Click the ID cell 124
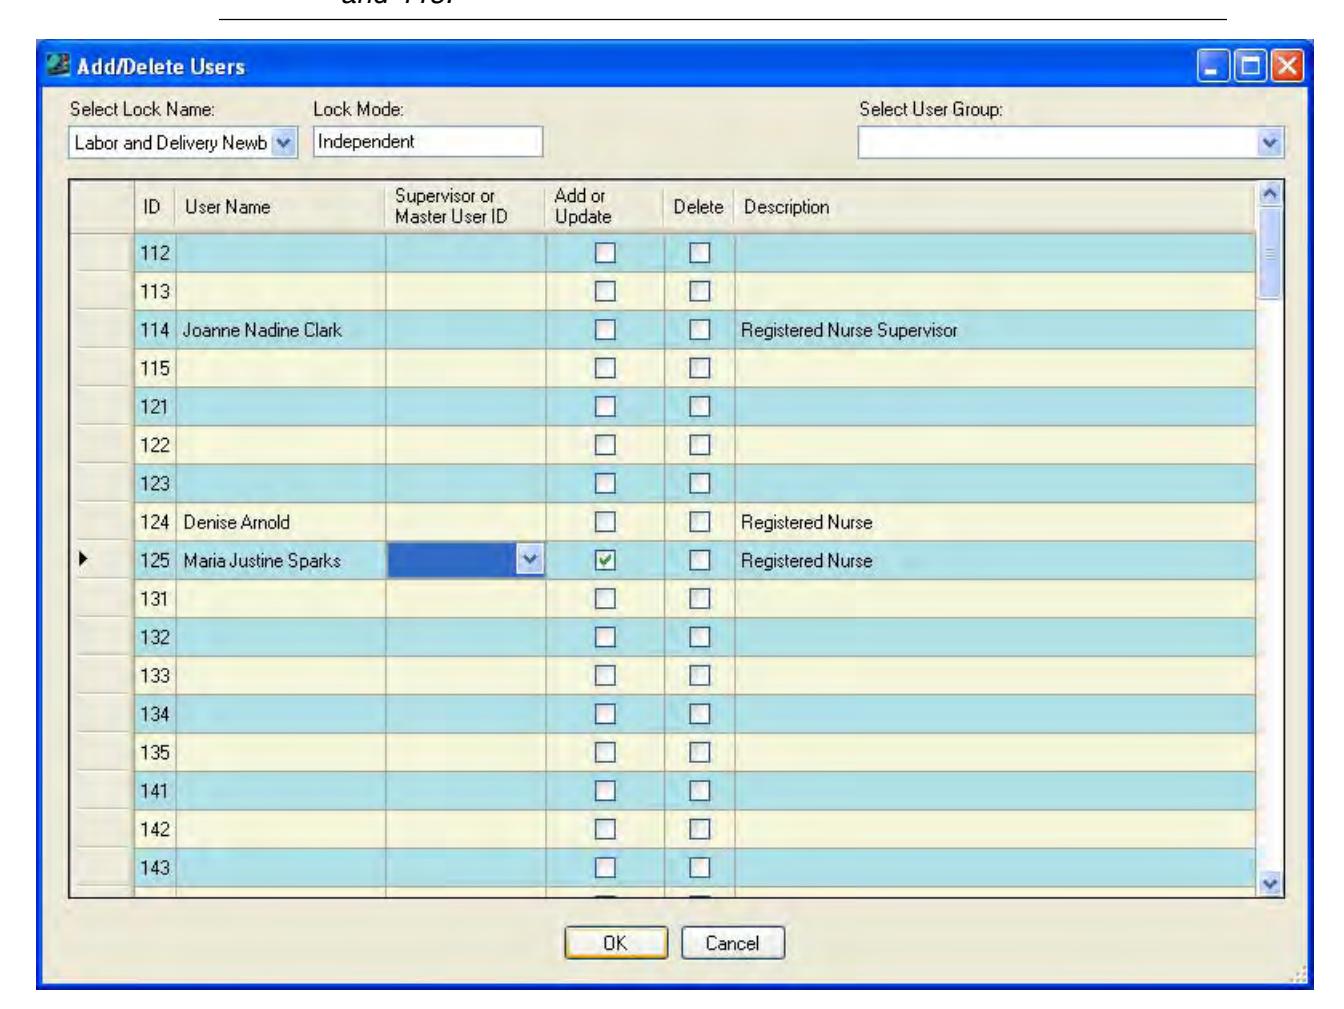 tap(155, 522)
